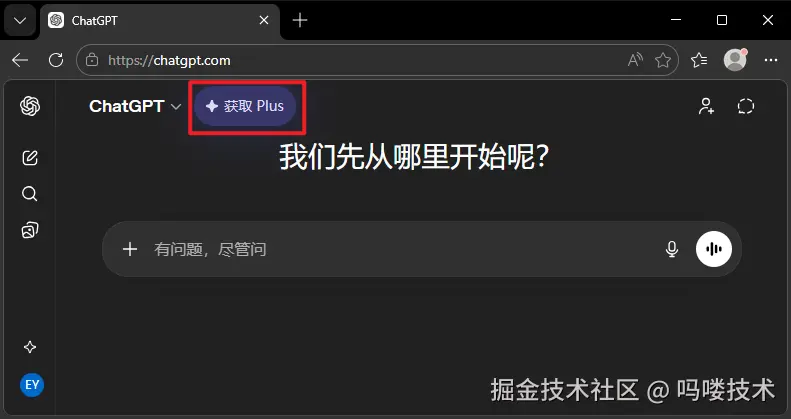Add this page to favorites star

tap(663, 61)
